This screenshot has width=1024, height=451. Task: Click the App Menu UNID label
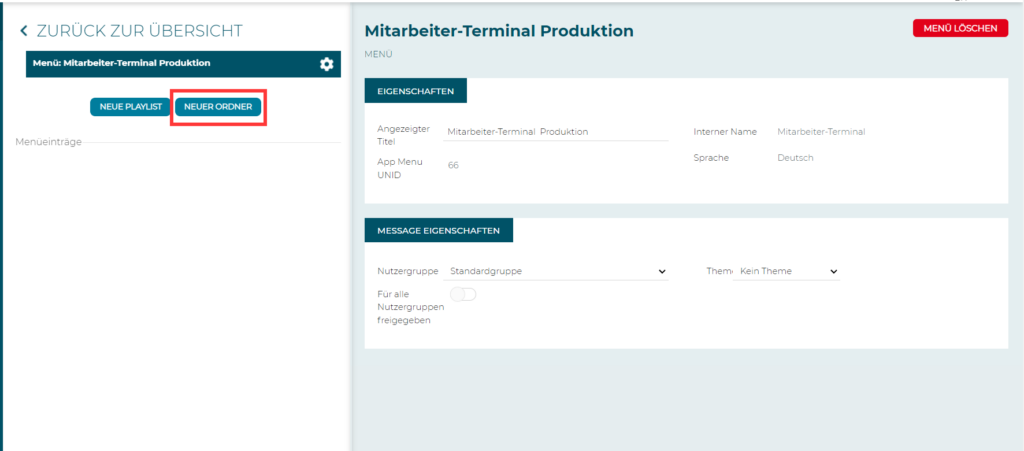[400, 168]
